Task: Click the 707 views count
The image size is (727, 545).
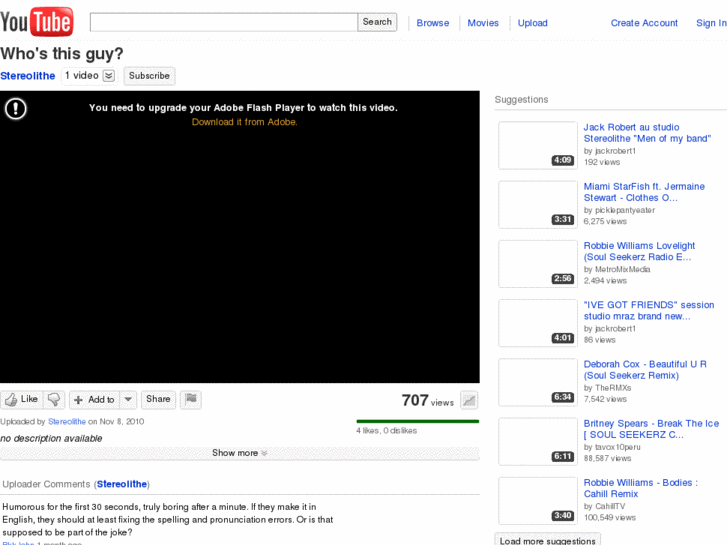Action: [427, 400]
